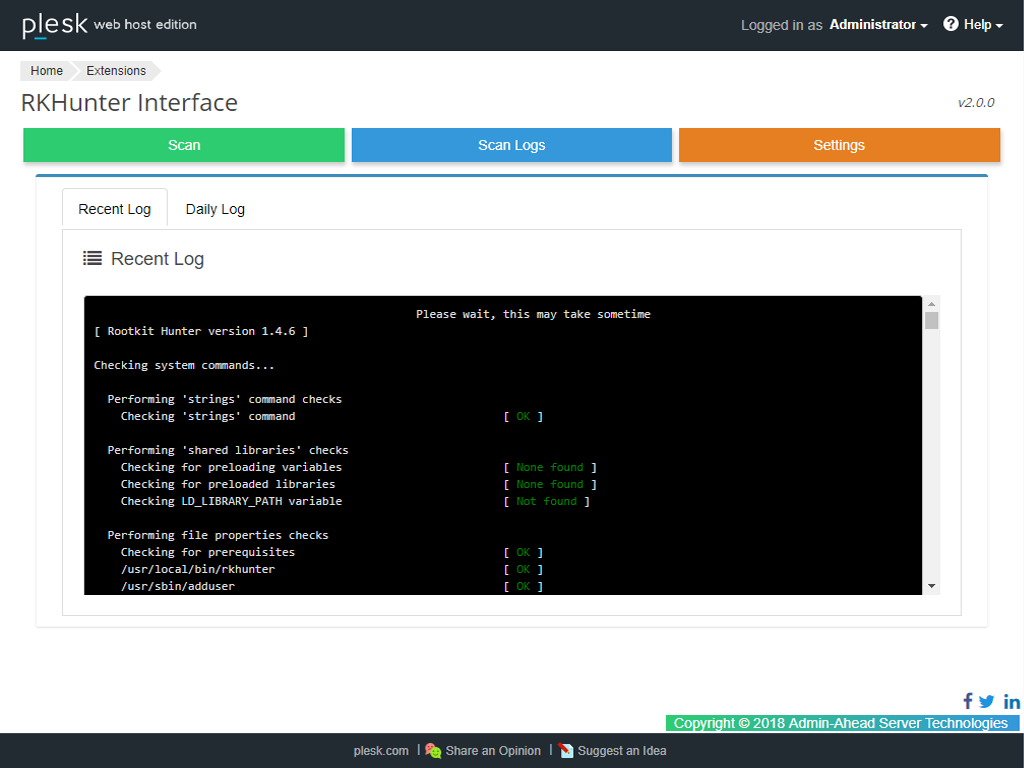This screenshot has width=1024, height=768.
Task: Go to Extensions breadcrumb
Action: [116, 71]
